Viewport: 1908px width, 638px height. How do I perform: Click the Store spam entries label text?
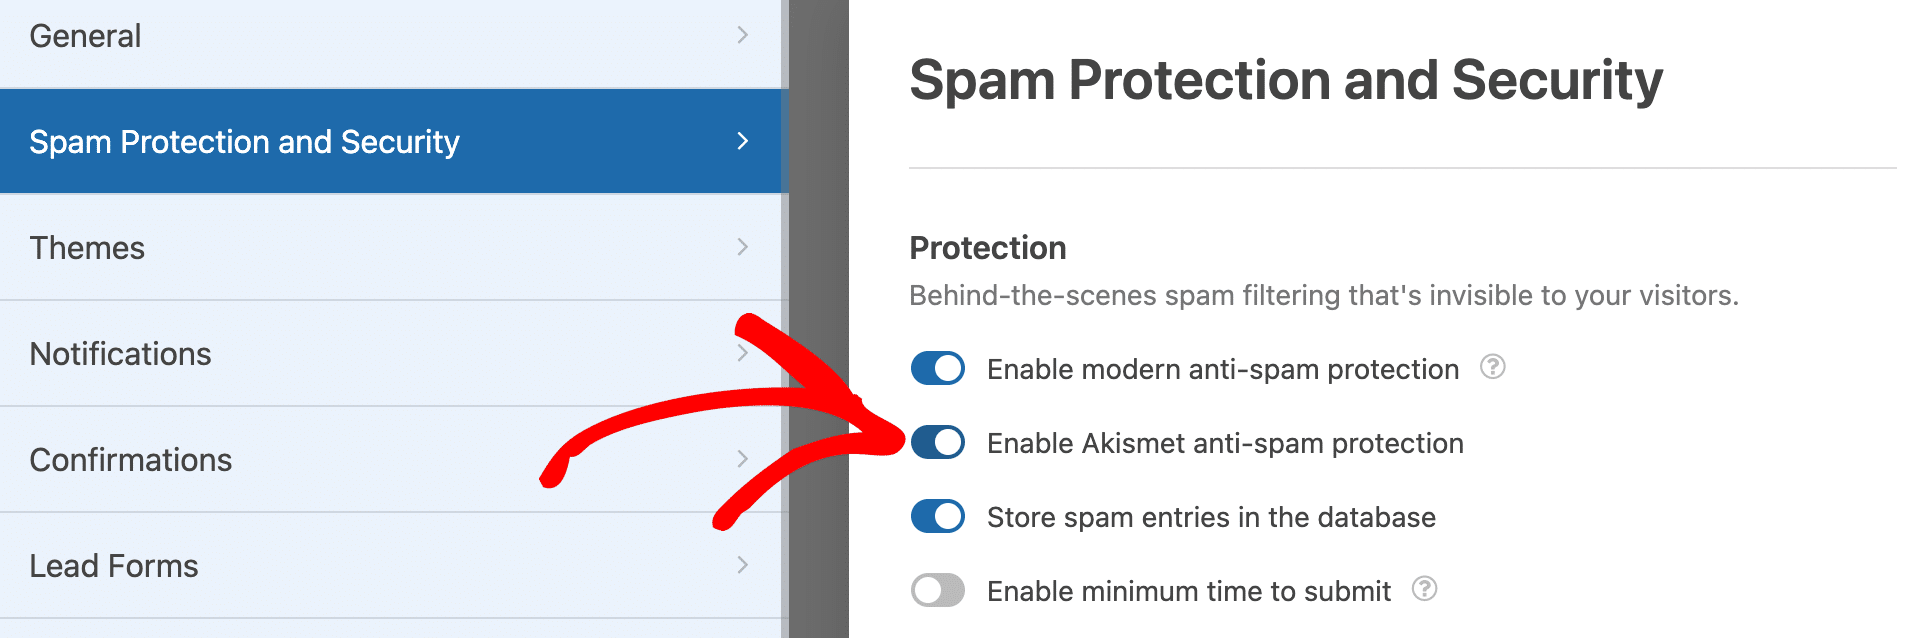pyautogui.click(x=1211, y=517)
